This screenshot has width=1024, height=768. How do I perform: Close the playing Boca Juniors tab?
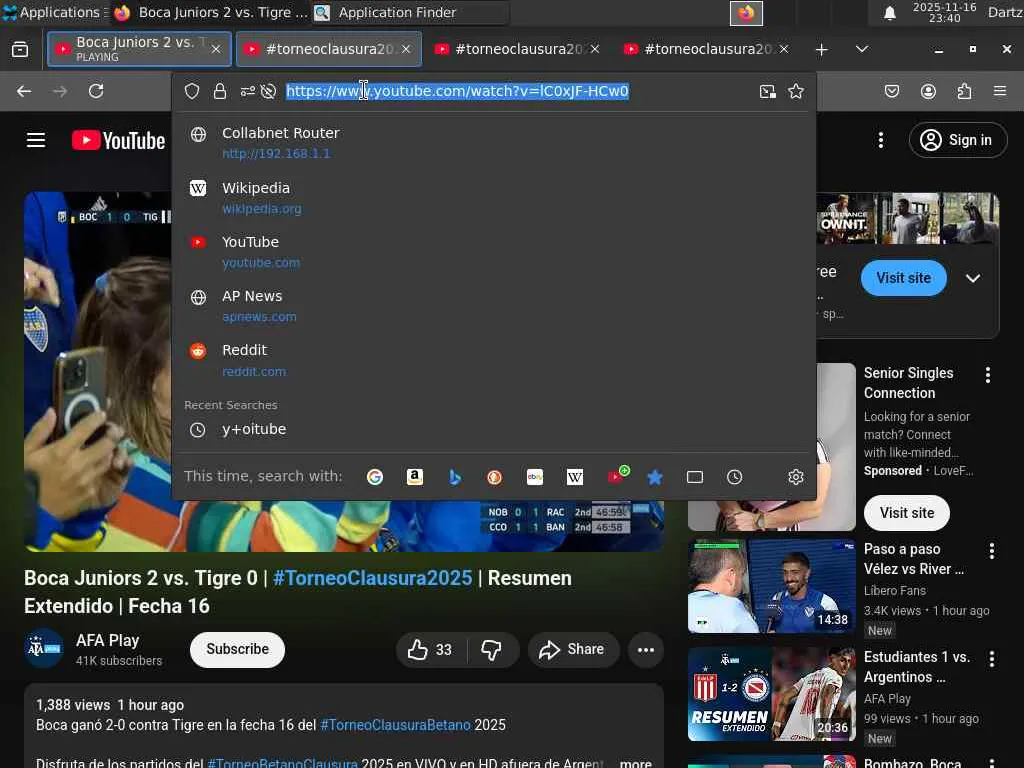tap(216, 49)
